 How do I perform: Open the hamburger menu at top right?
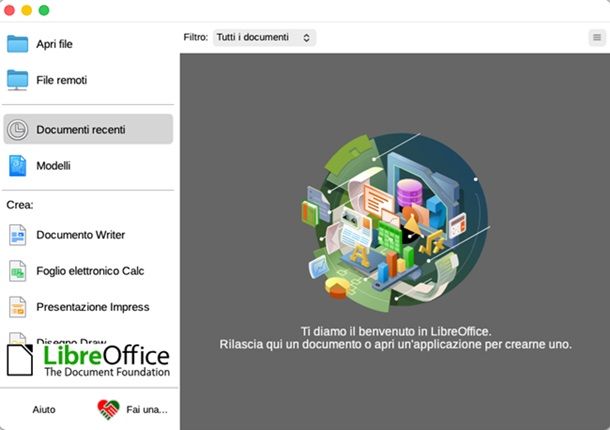[597, 38]
